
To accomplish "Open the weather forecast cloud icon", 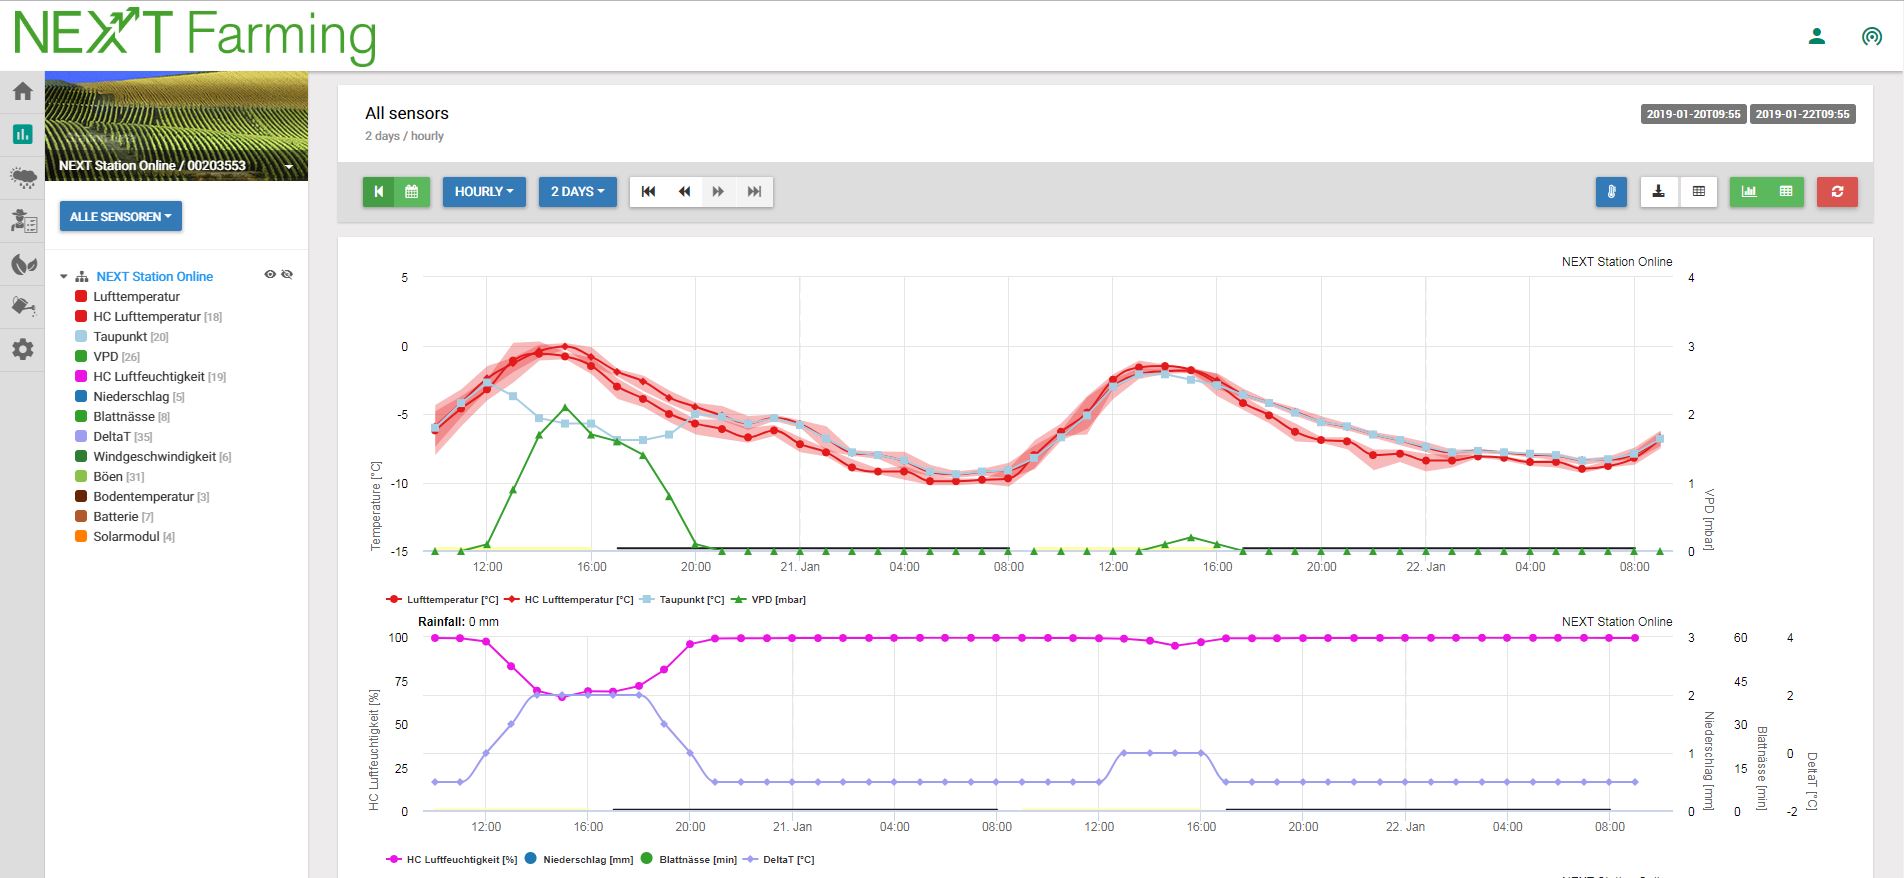I will coord(22,178).
